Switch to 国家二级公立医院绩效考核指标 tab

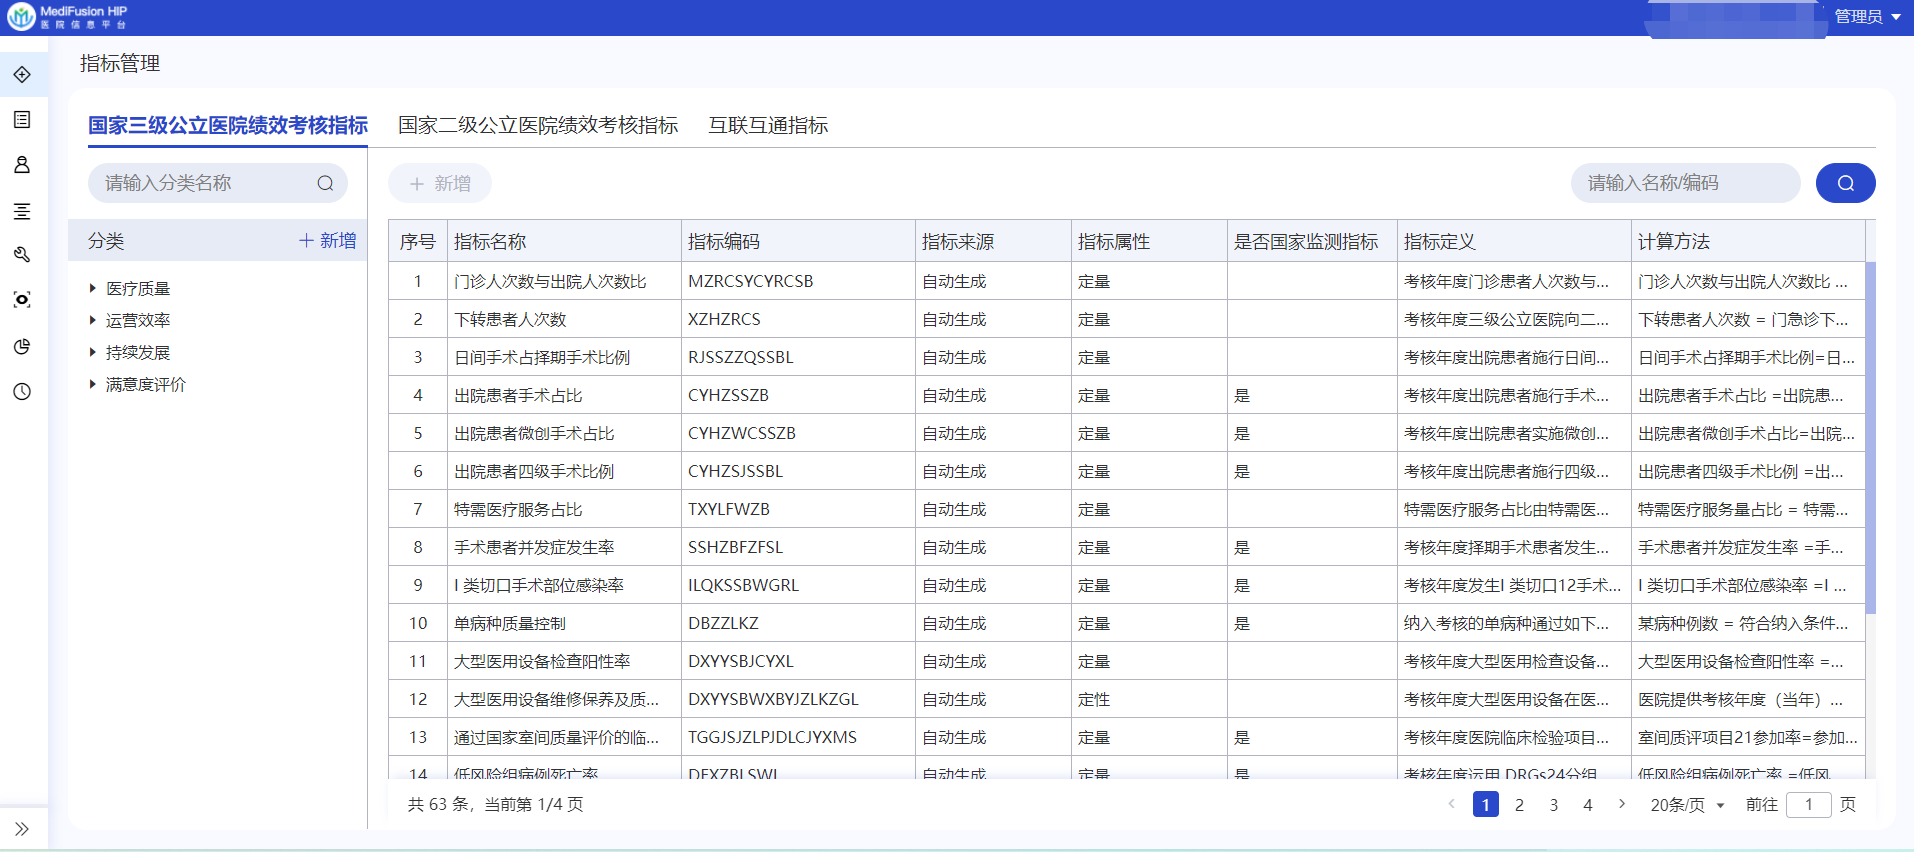pos(538,125)
